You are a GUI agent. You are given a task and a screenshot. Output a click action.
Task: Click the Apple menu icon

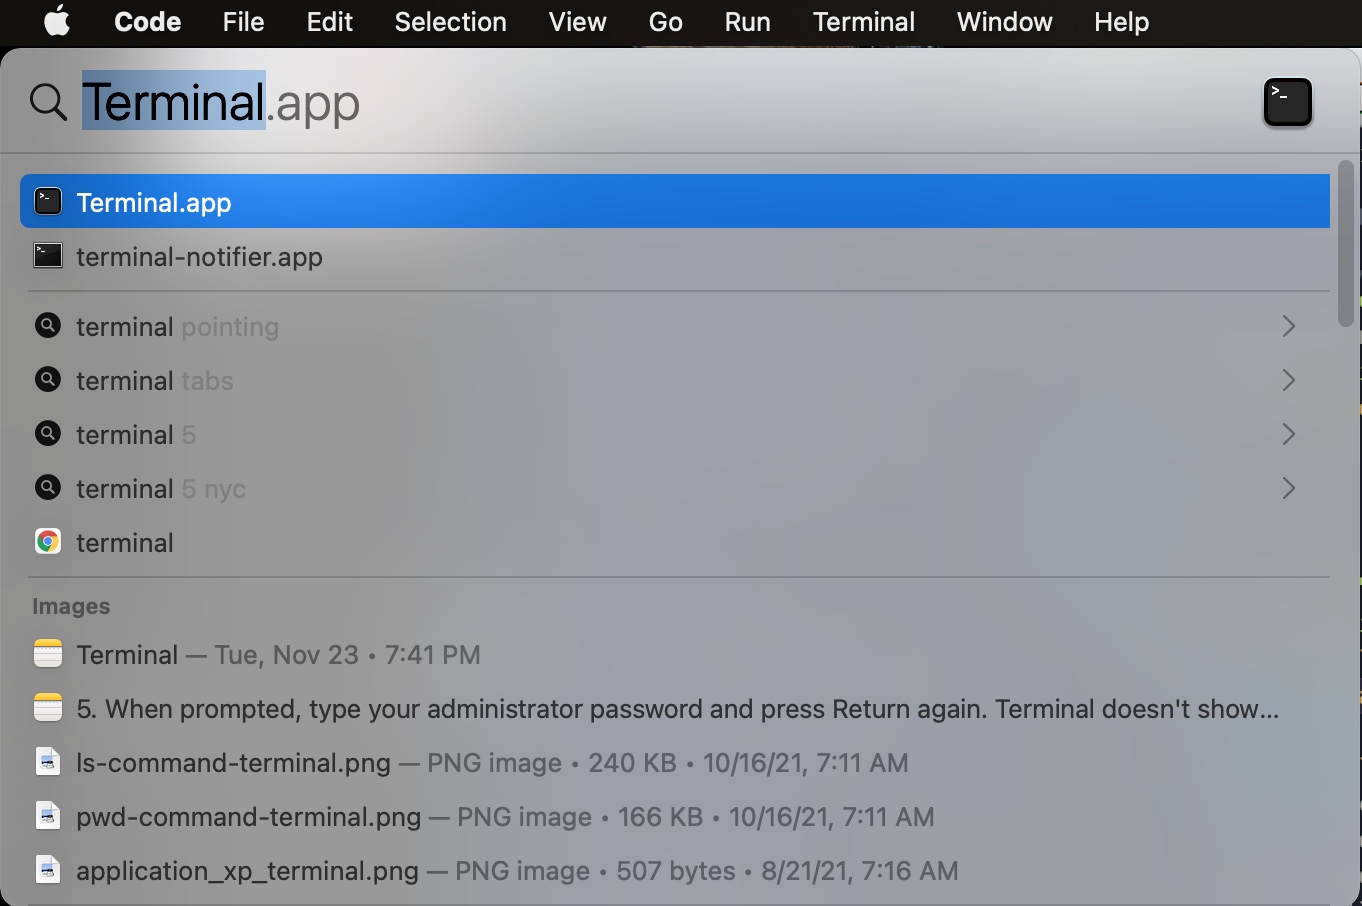tap(55, 22)
